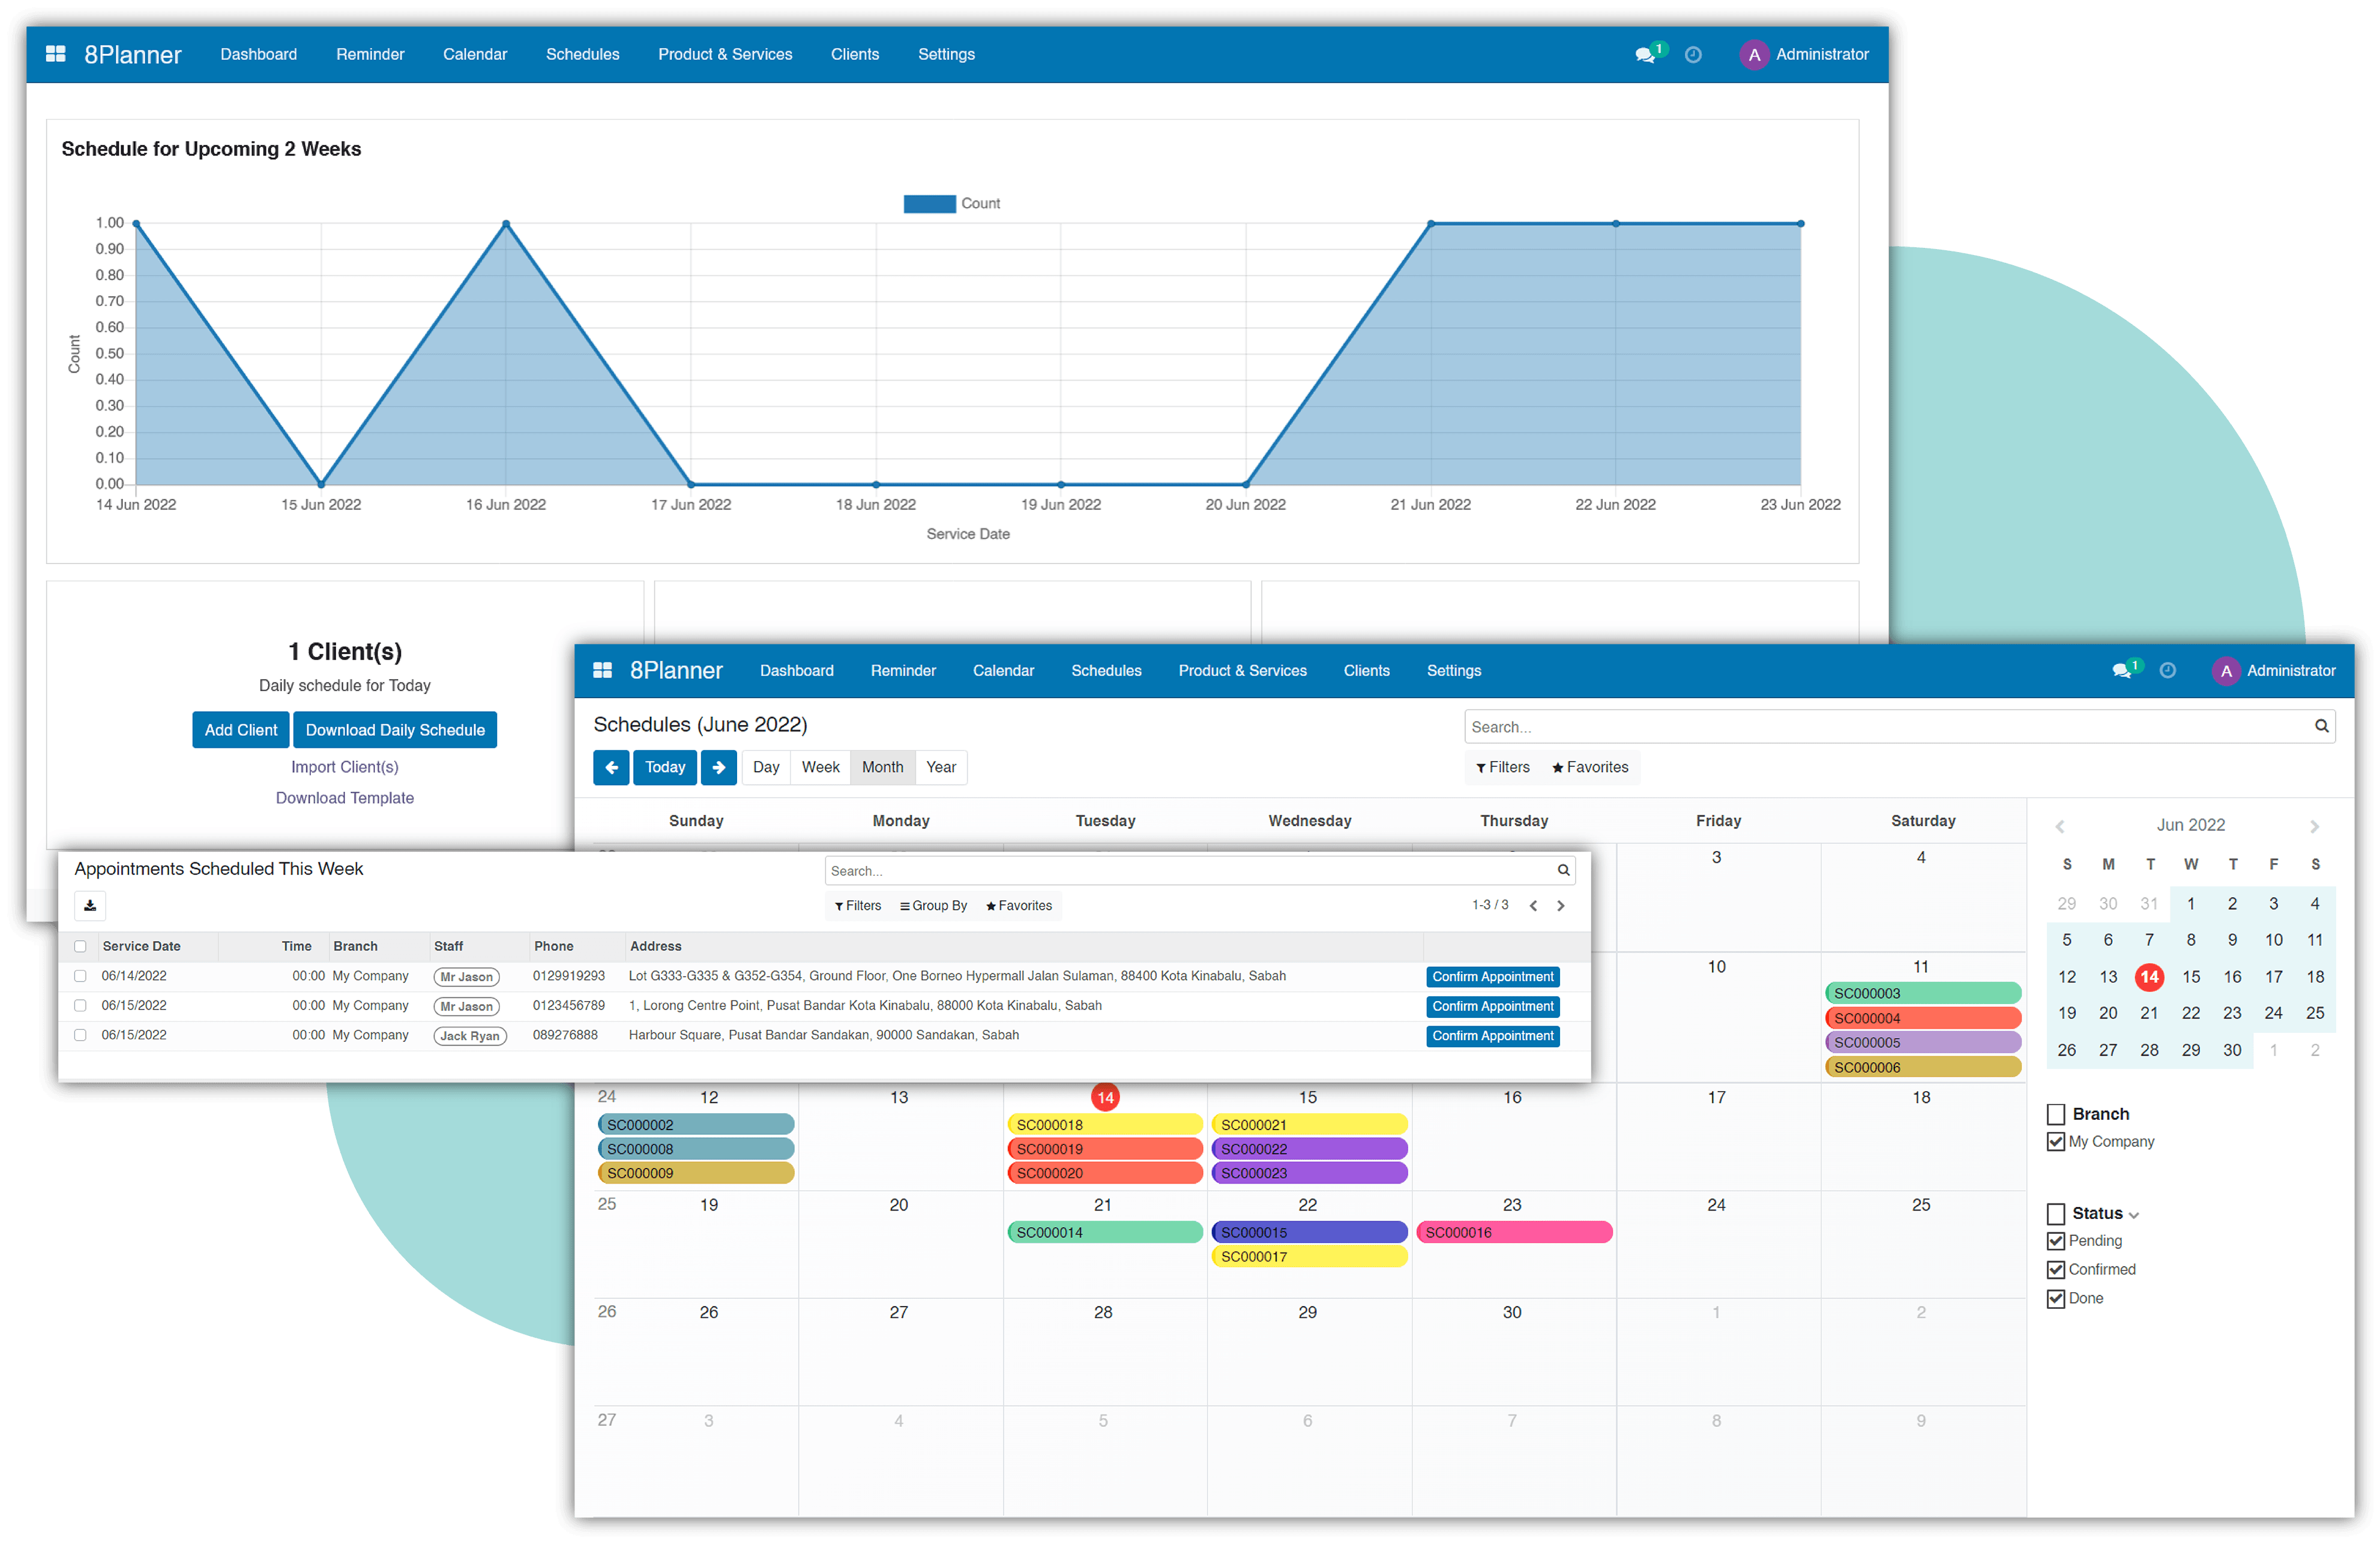Open apps grid icon in Dashboard window

tap(56, 54)
